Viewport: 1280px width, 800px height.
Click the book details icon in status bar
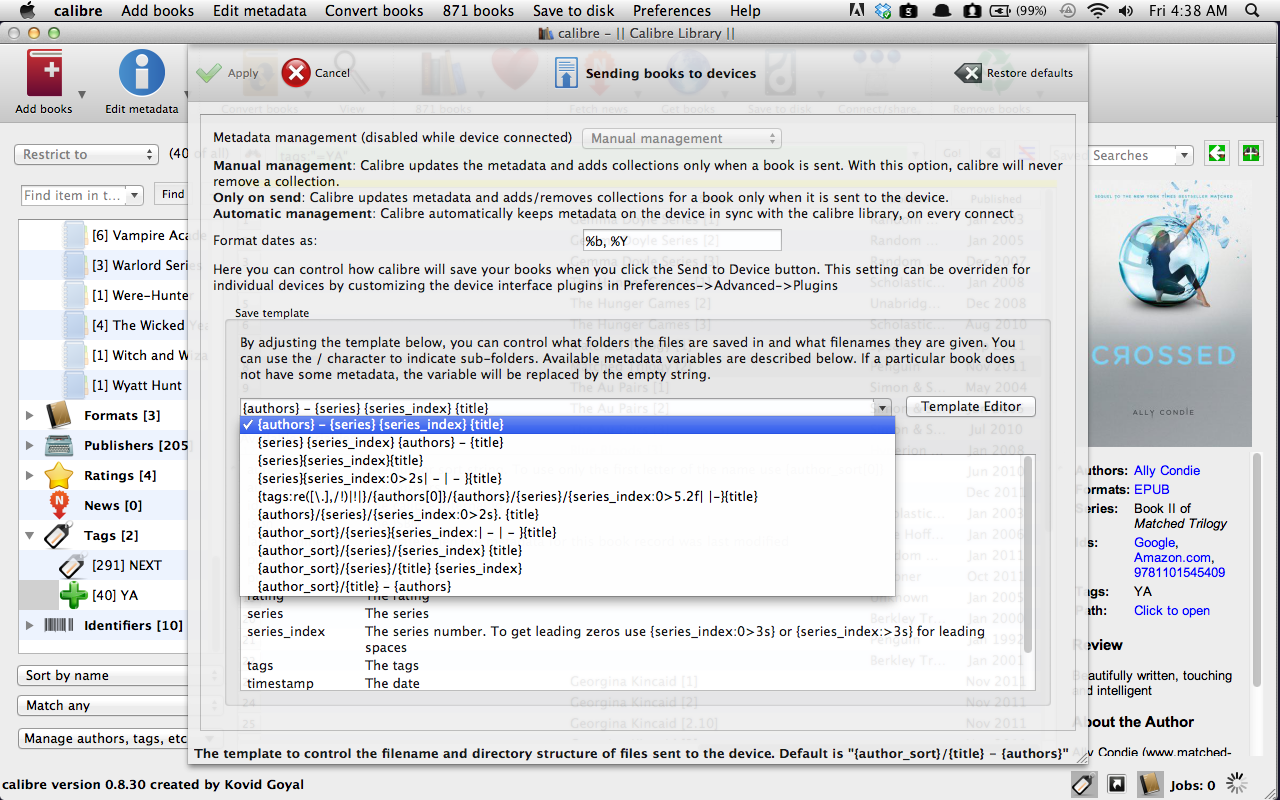point(1150,785)
